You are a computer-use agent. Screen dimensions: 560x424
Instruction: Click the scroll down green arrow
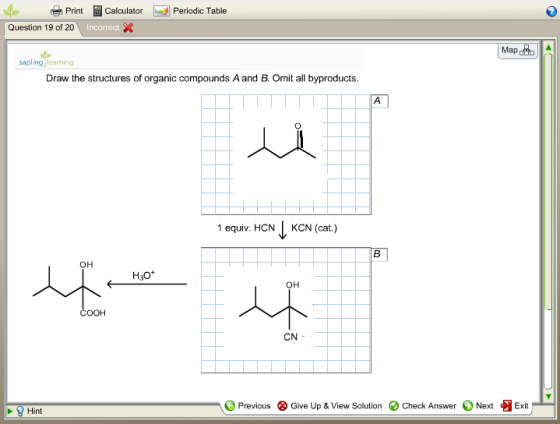pyautogui.click(x=548, y=396)
